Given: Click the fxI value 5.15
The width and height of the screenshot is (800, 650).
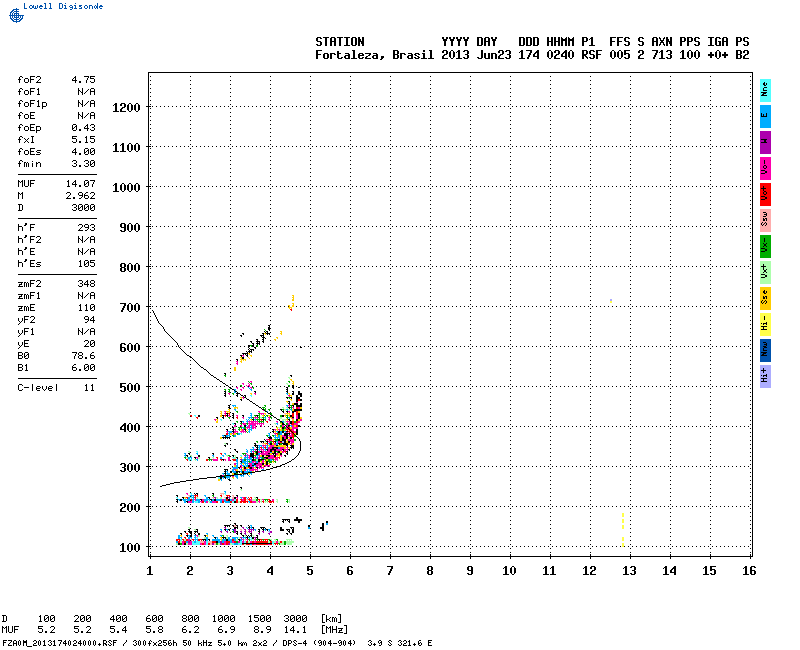Looking at the screenshot, I should pos(83,140).
